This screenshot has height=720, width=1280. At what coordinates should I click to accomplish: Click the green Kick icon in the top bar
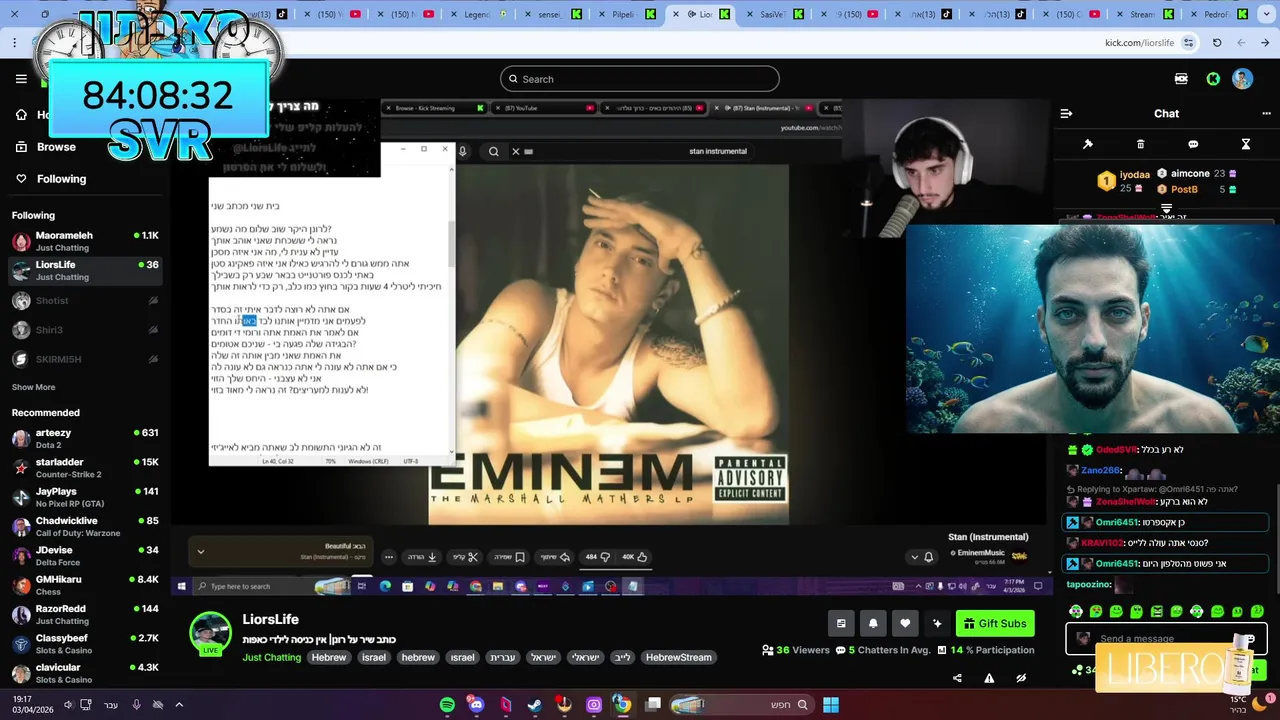(1213, 79)
